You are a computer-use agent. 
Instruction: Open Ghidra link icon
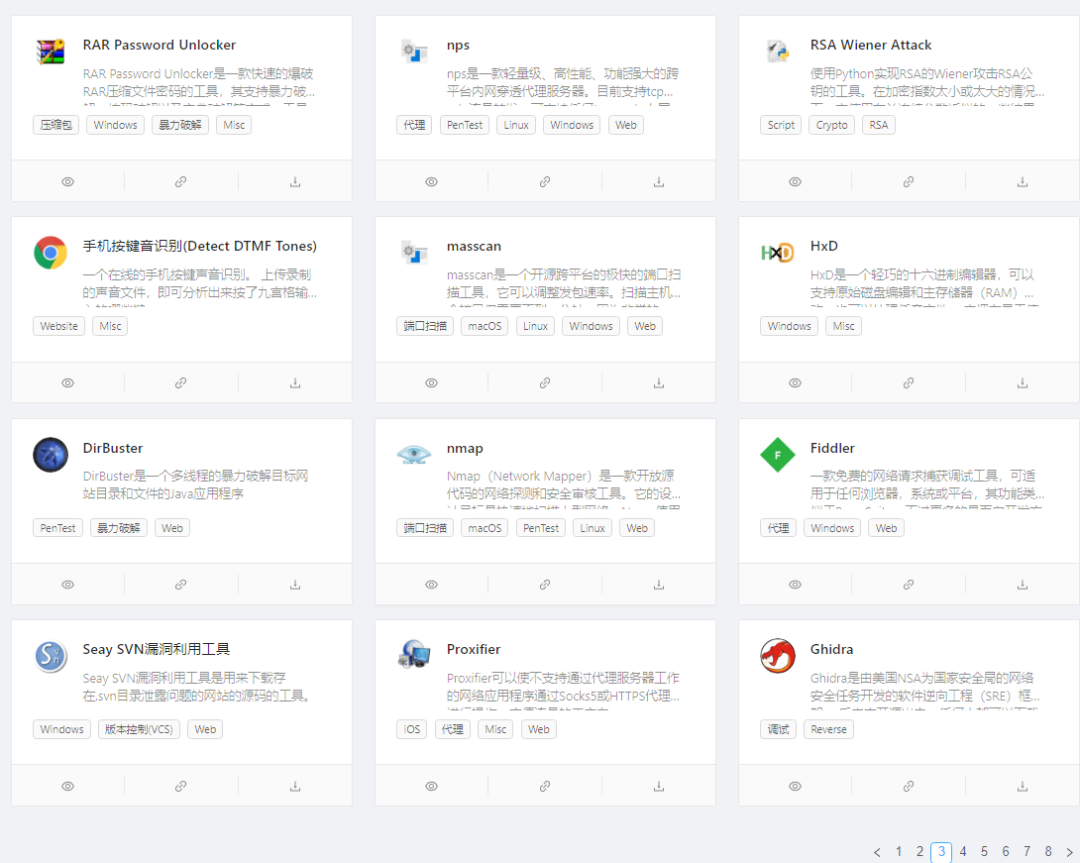(908, 786)
